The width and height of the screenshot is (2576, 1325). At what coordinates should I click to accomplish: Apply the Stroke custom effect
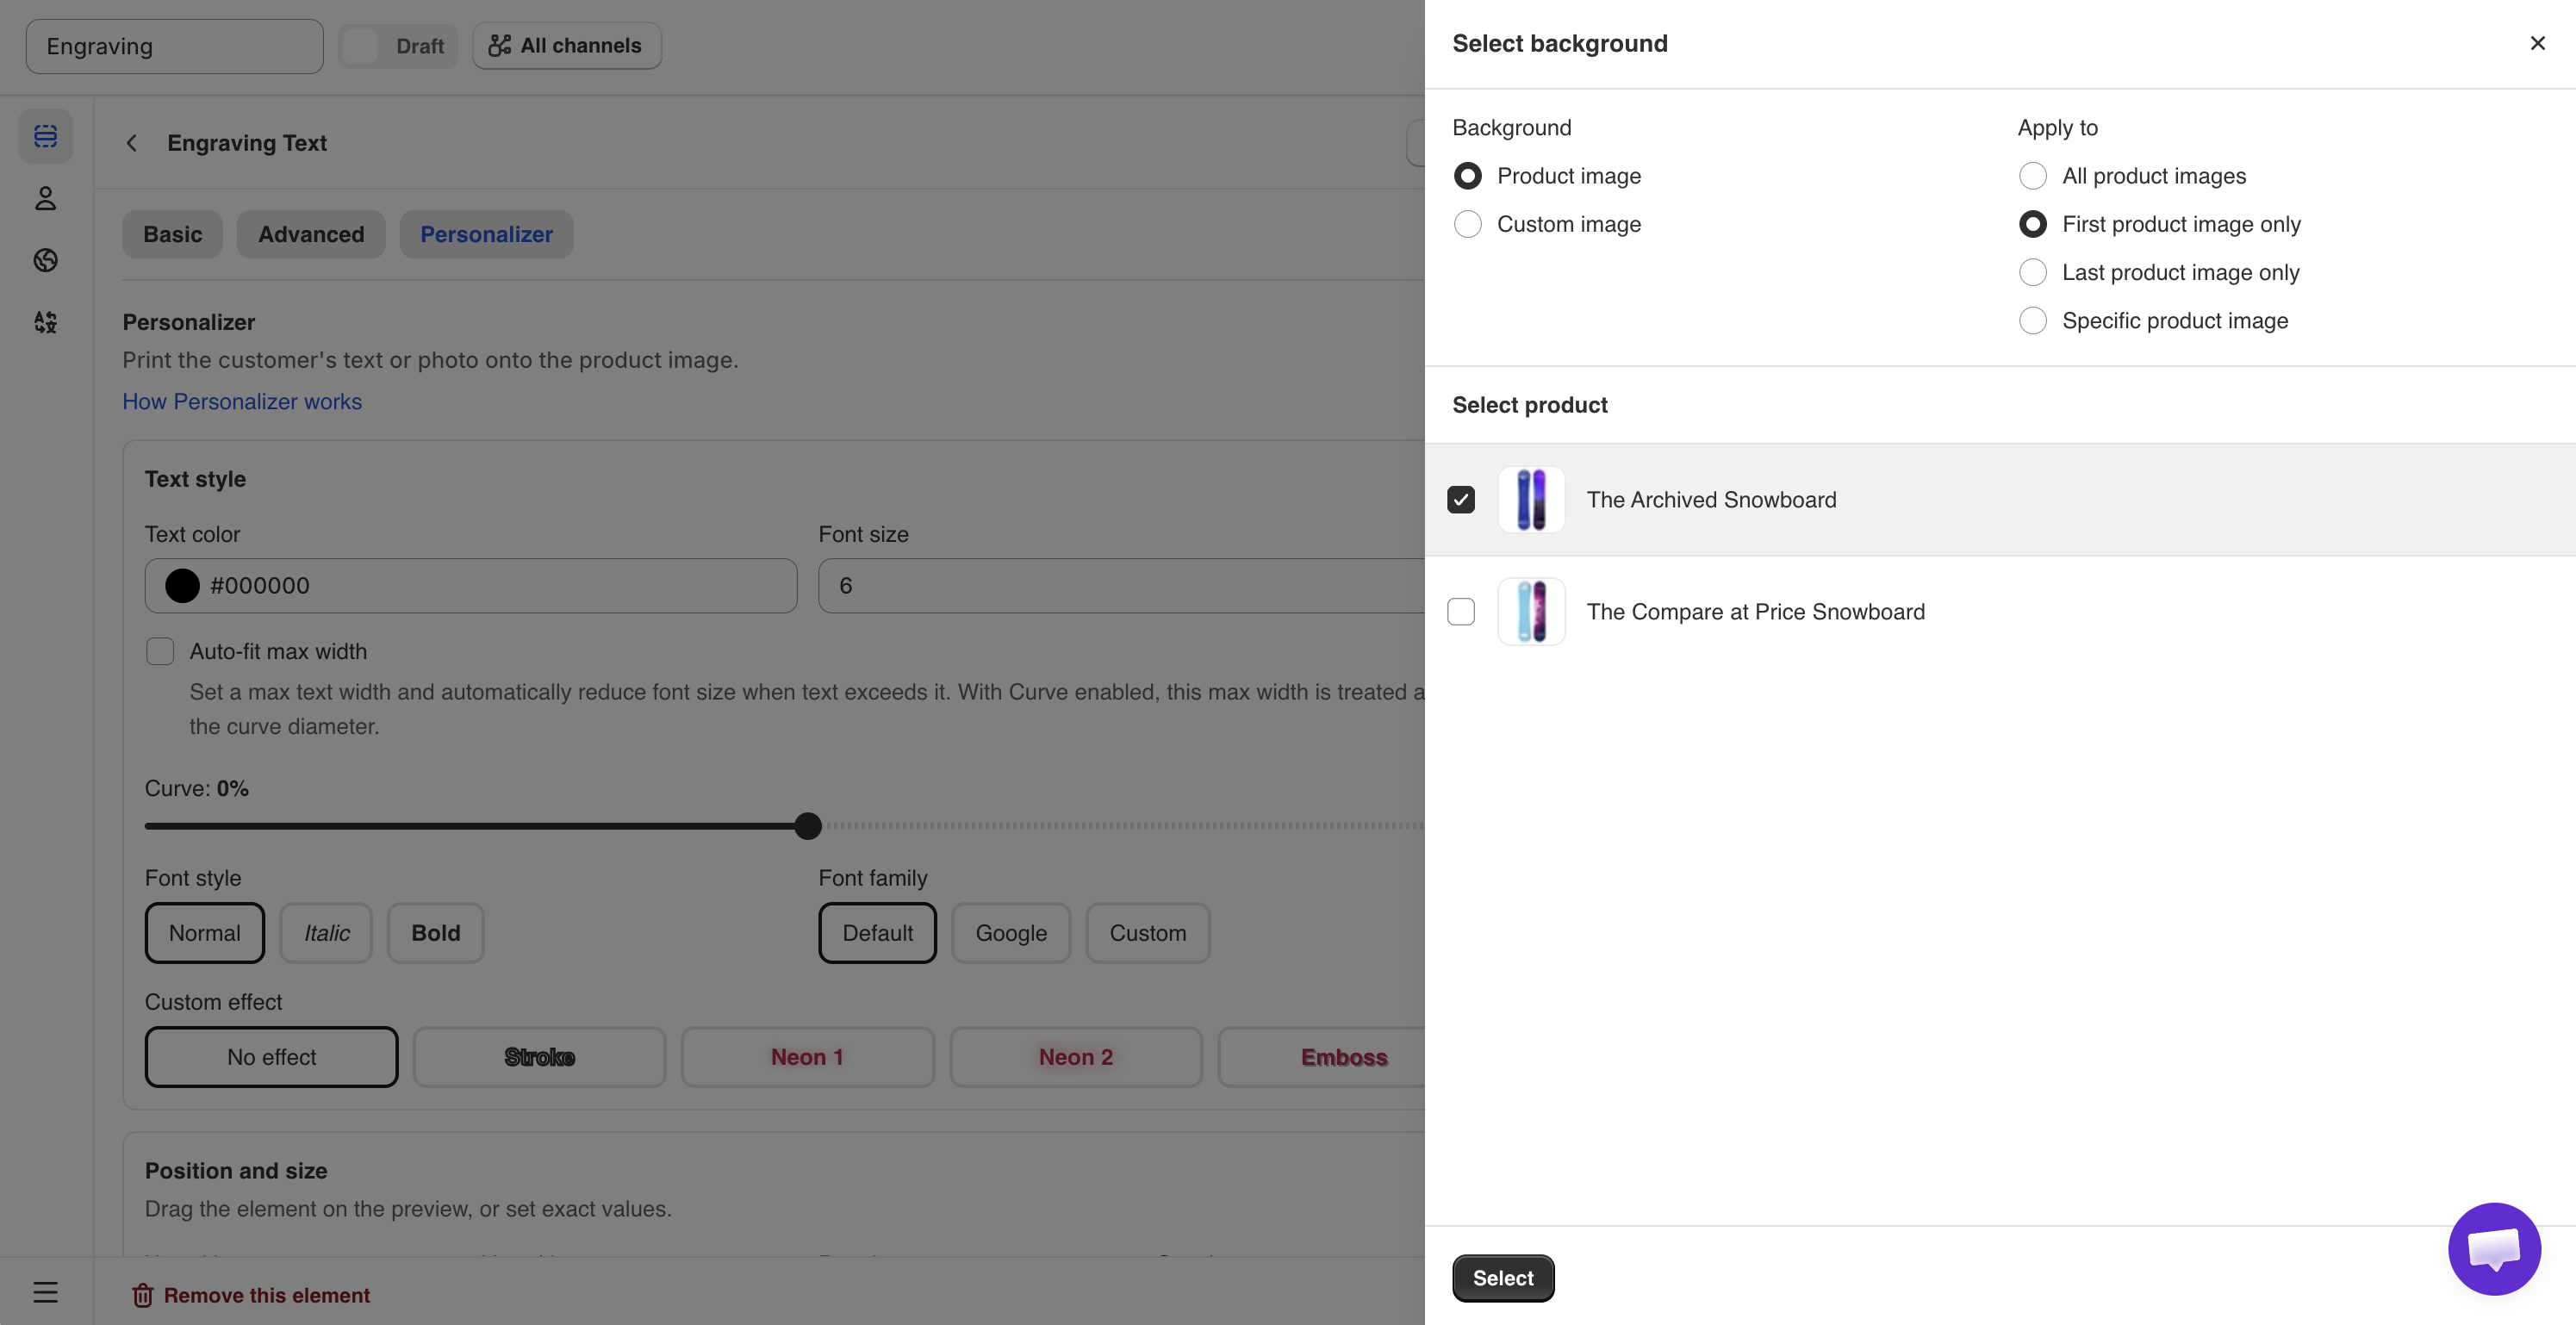coord(540,1057)
